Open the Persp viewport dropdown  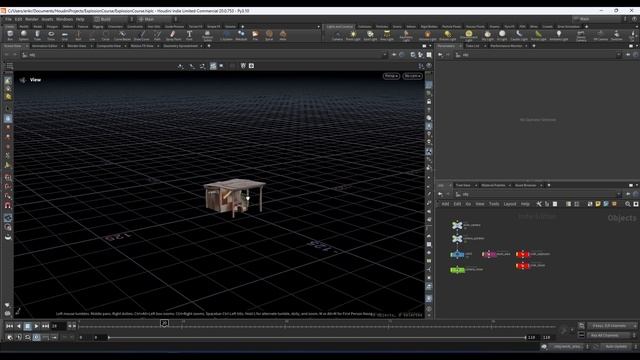[x=391, y=76]
